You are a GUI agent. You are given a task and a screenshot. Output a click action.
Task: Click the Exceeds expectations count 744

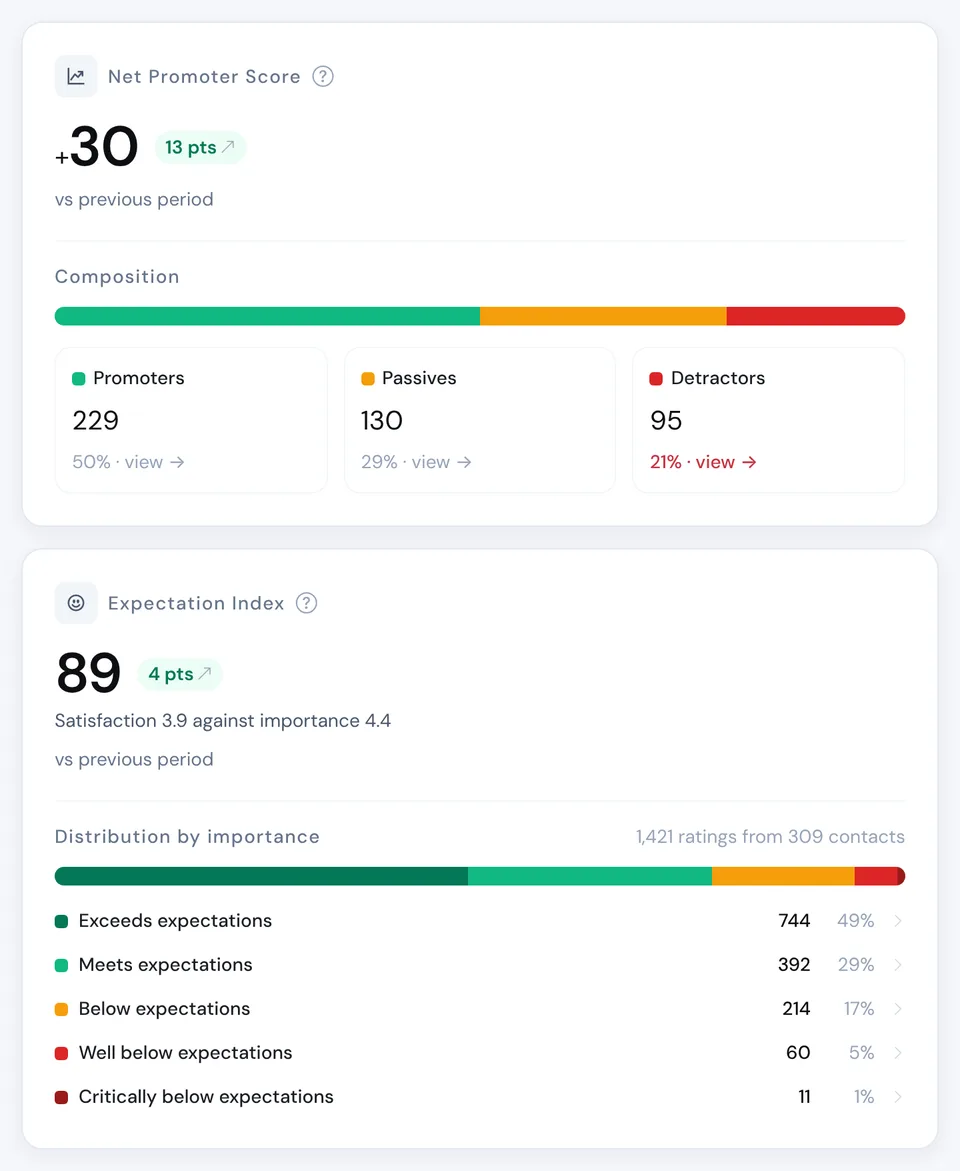[x=794, y=921]
